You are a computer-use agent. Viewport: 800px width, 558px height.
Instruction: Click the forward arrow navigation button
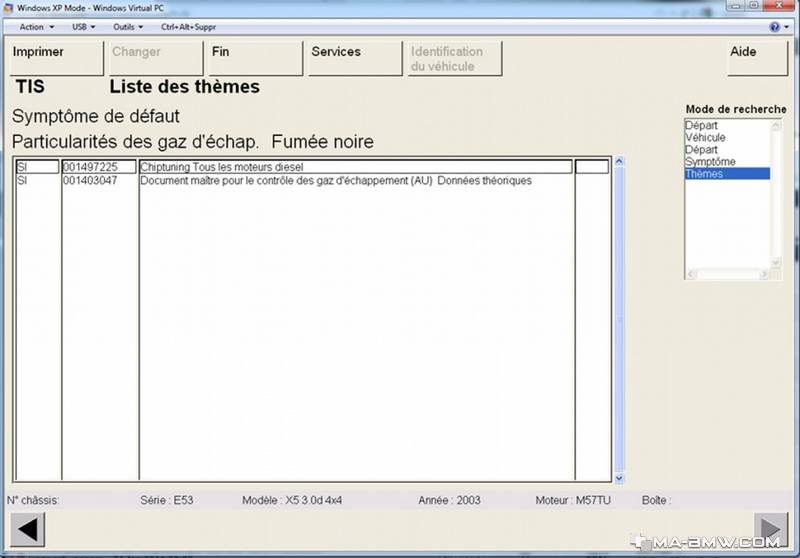[x=771, y=530]
